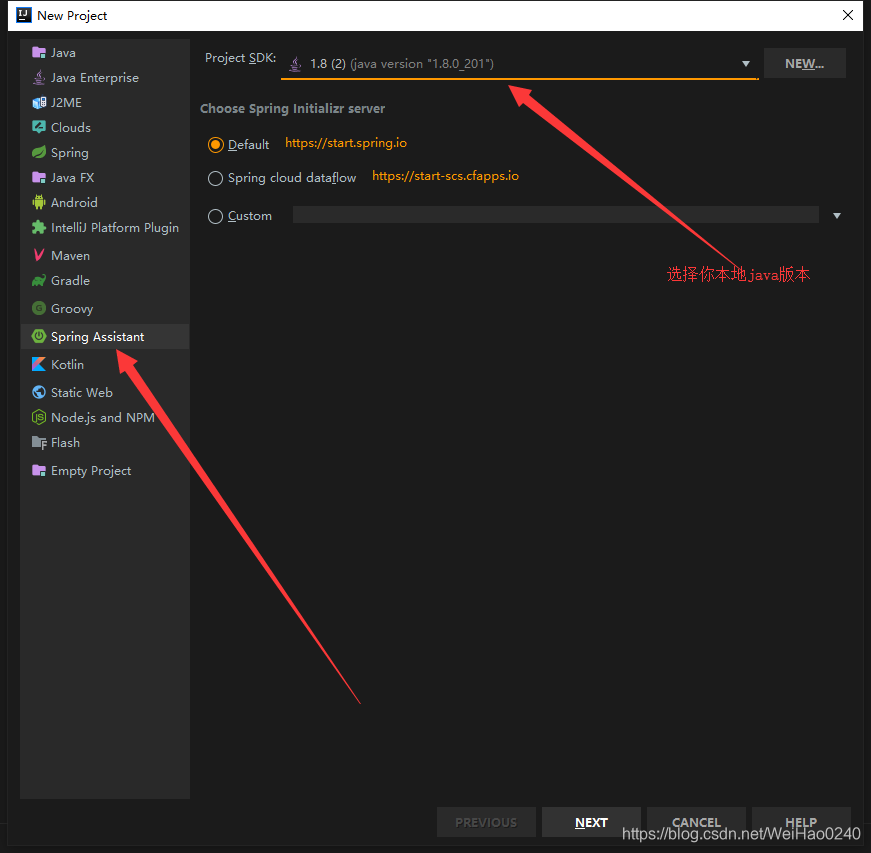This screenshot has height=853, width=871.
Task: Click the Java cup icon in SDK field
Action: point(296,64)
